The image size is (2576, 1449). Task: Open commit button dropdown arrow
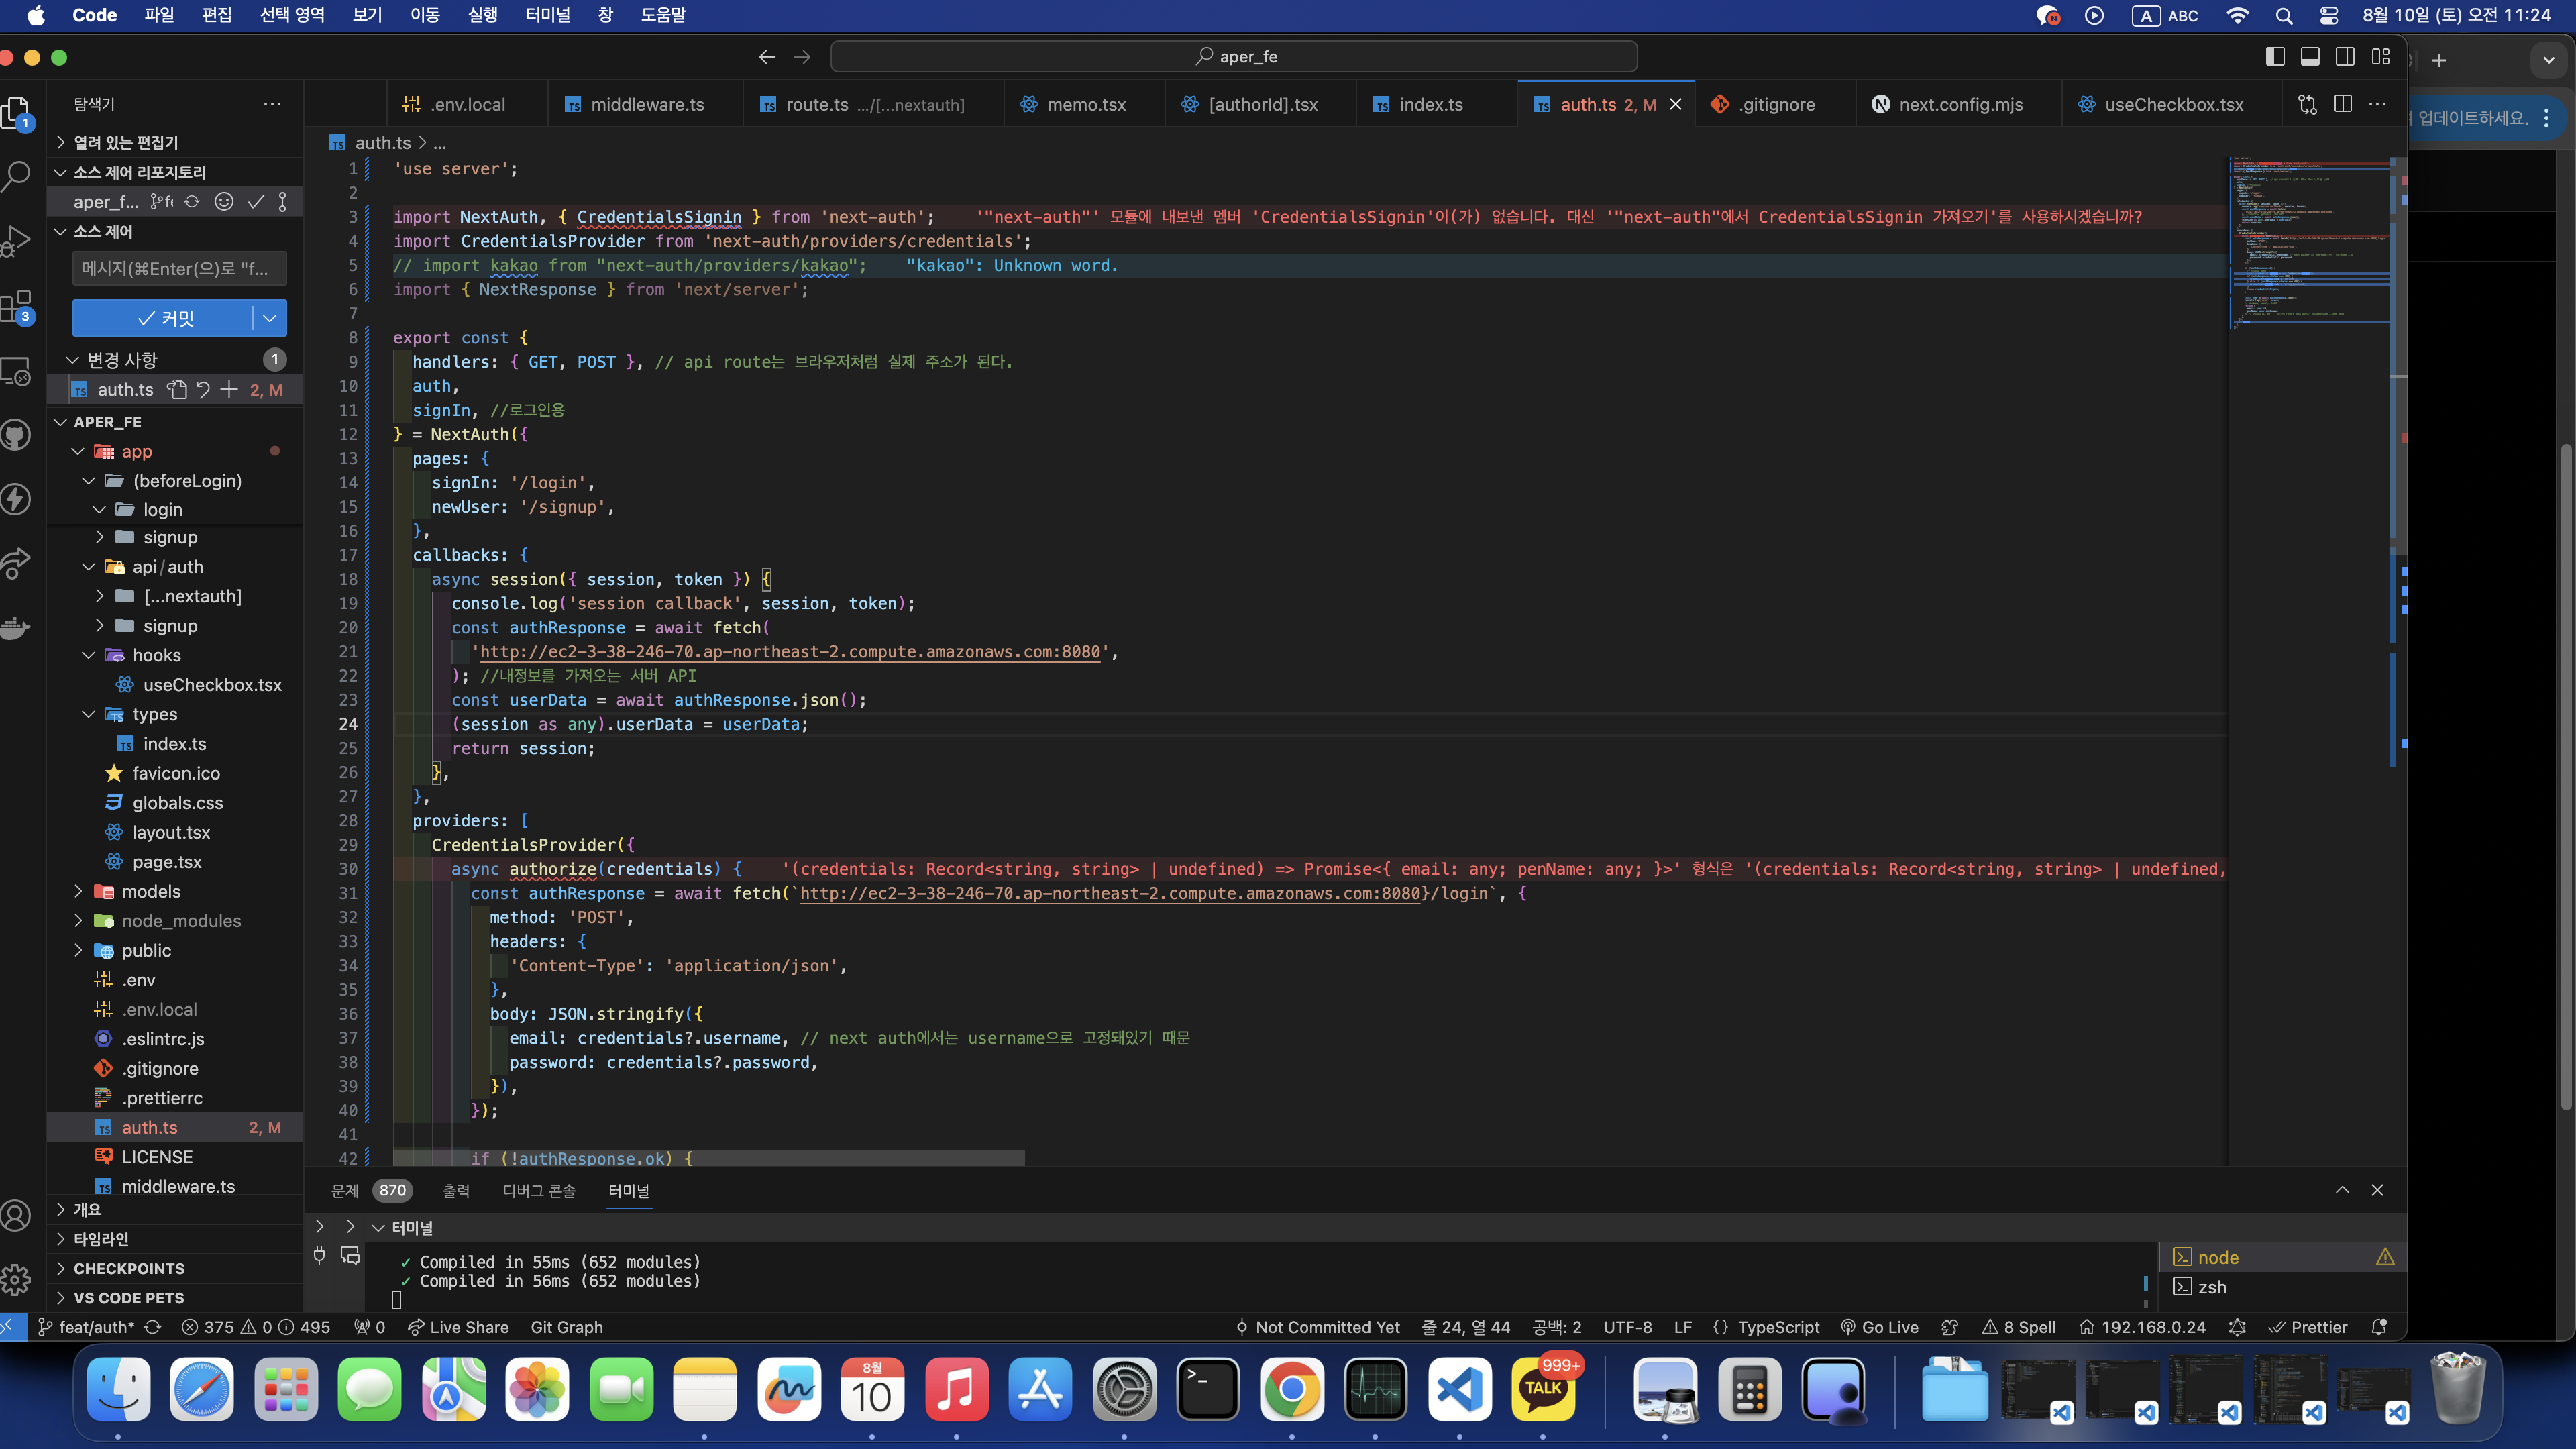point(270,318)
